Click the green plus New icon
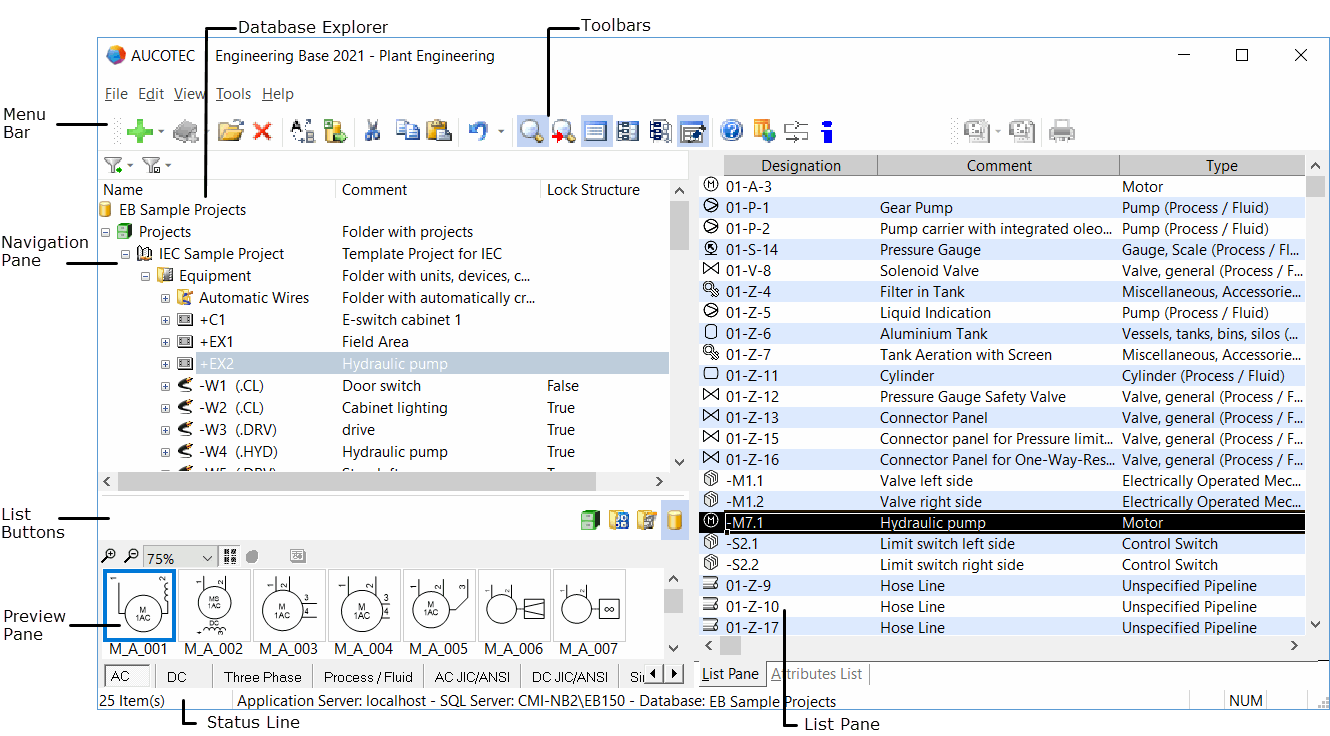Viewport: 1330px width, 736px height. [140, 131]
